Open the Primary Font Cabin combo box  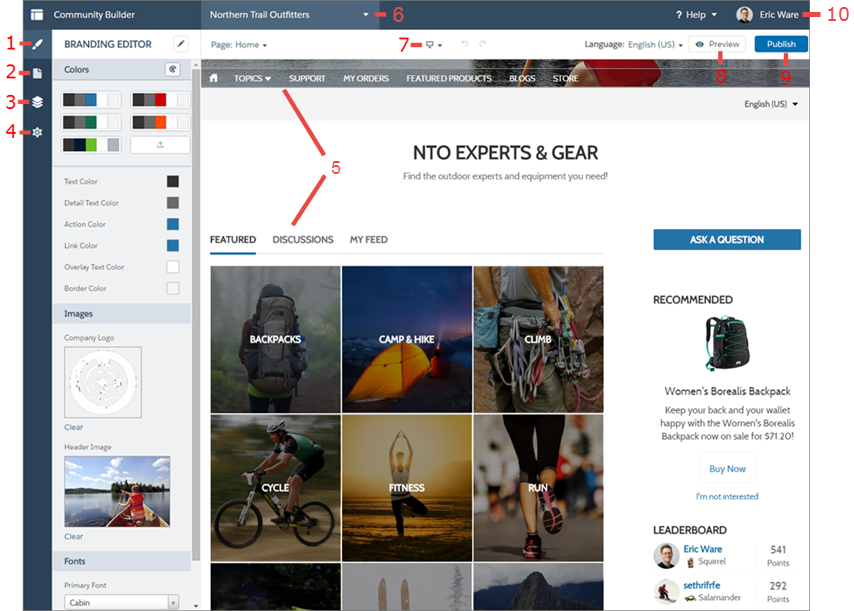(121, 602)
